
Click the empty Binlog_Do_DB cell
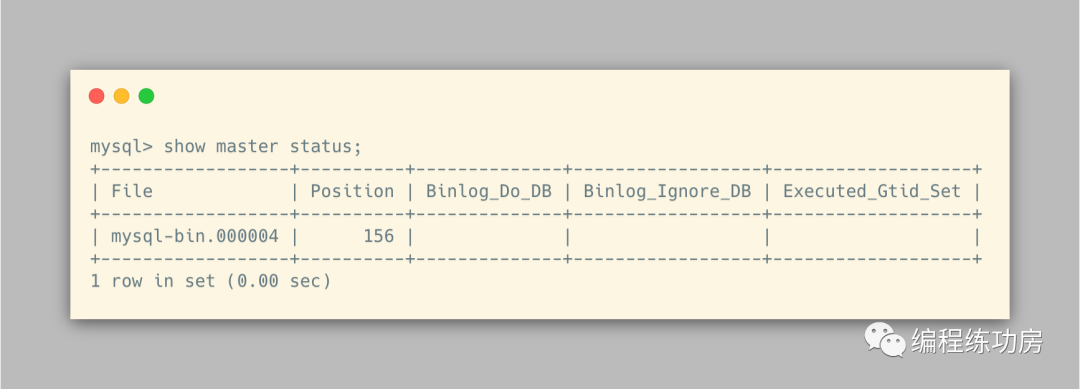click(488, 237)
